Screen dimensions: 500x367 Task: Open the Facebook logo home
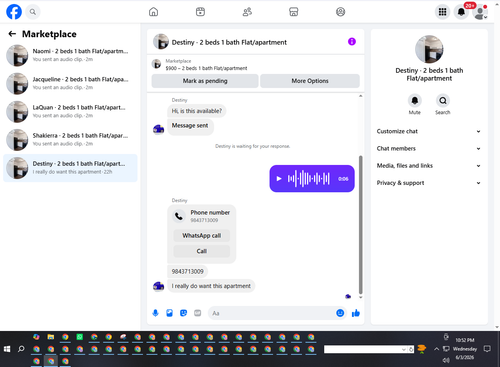click(x=14, y=12)
